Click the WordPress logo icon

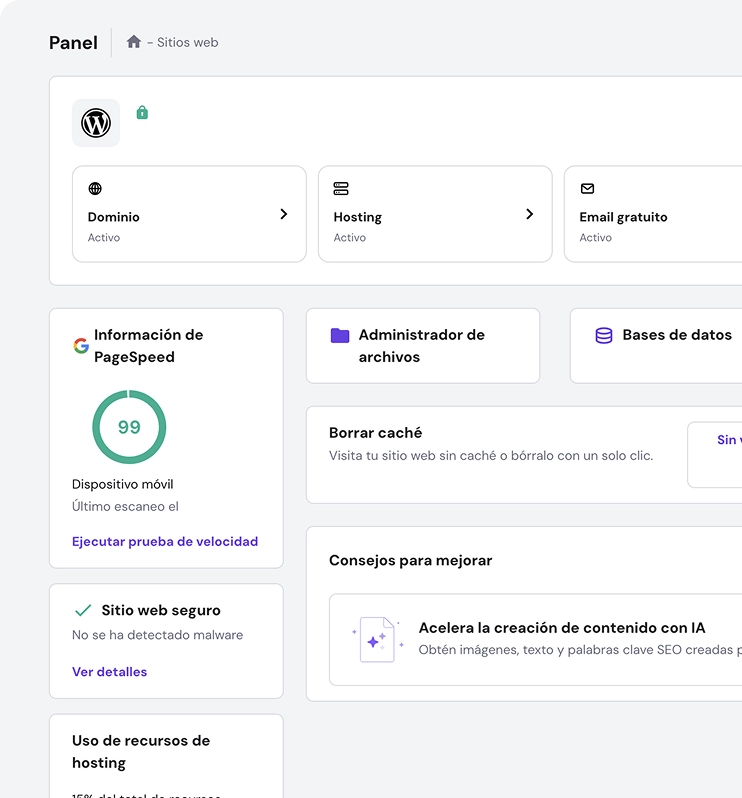point(96,123)
